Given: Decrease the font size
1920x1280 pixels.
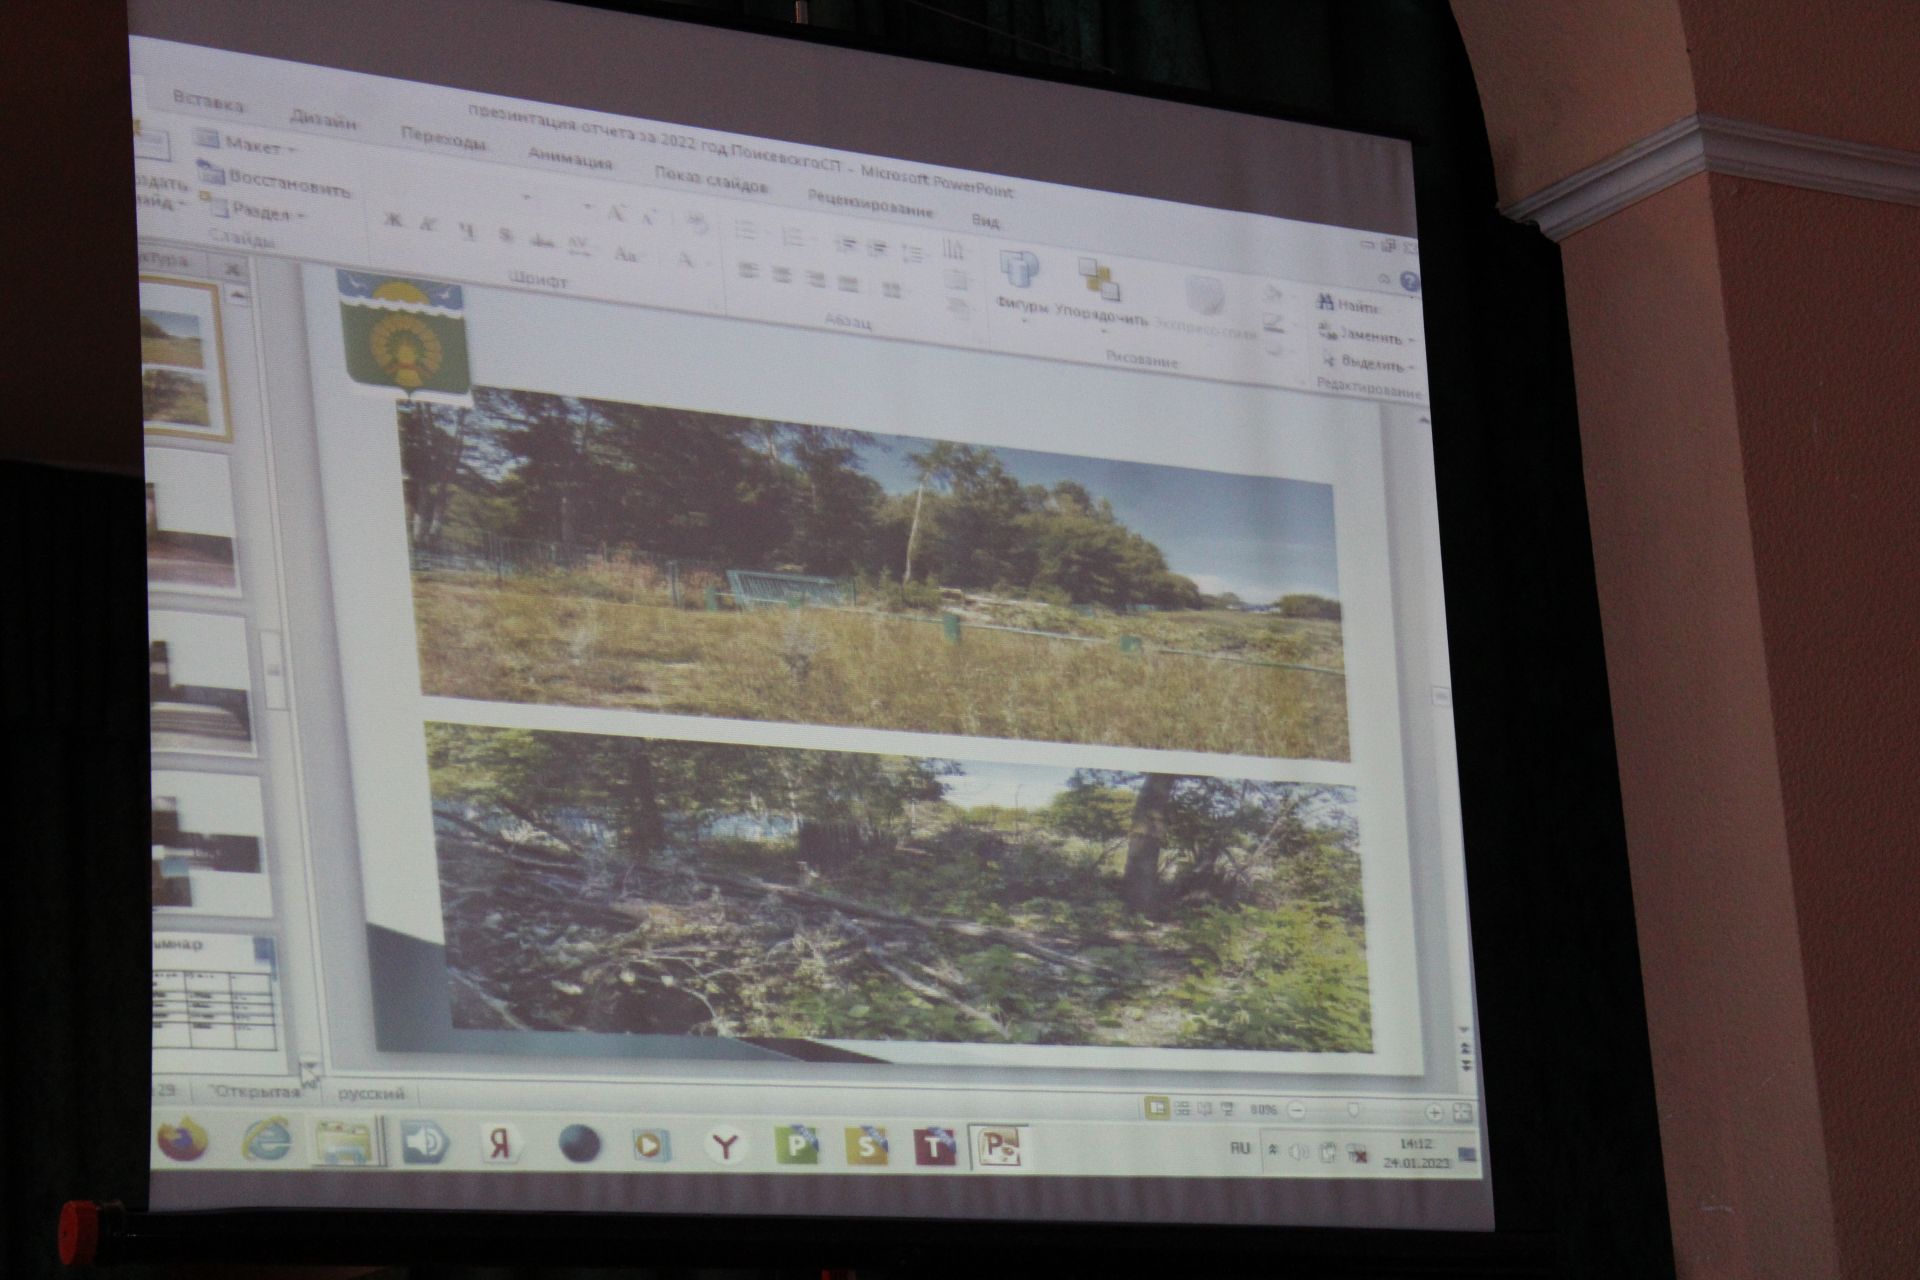Looking at the screenshot, I should click(648, 216).
